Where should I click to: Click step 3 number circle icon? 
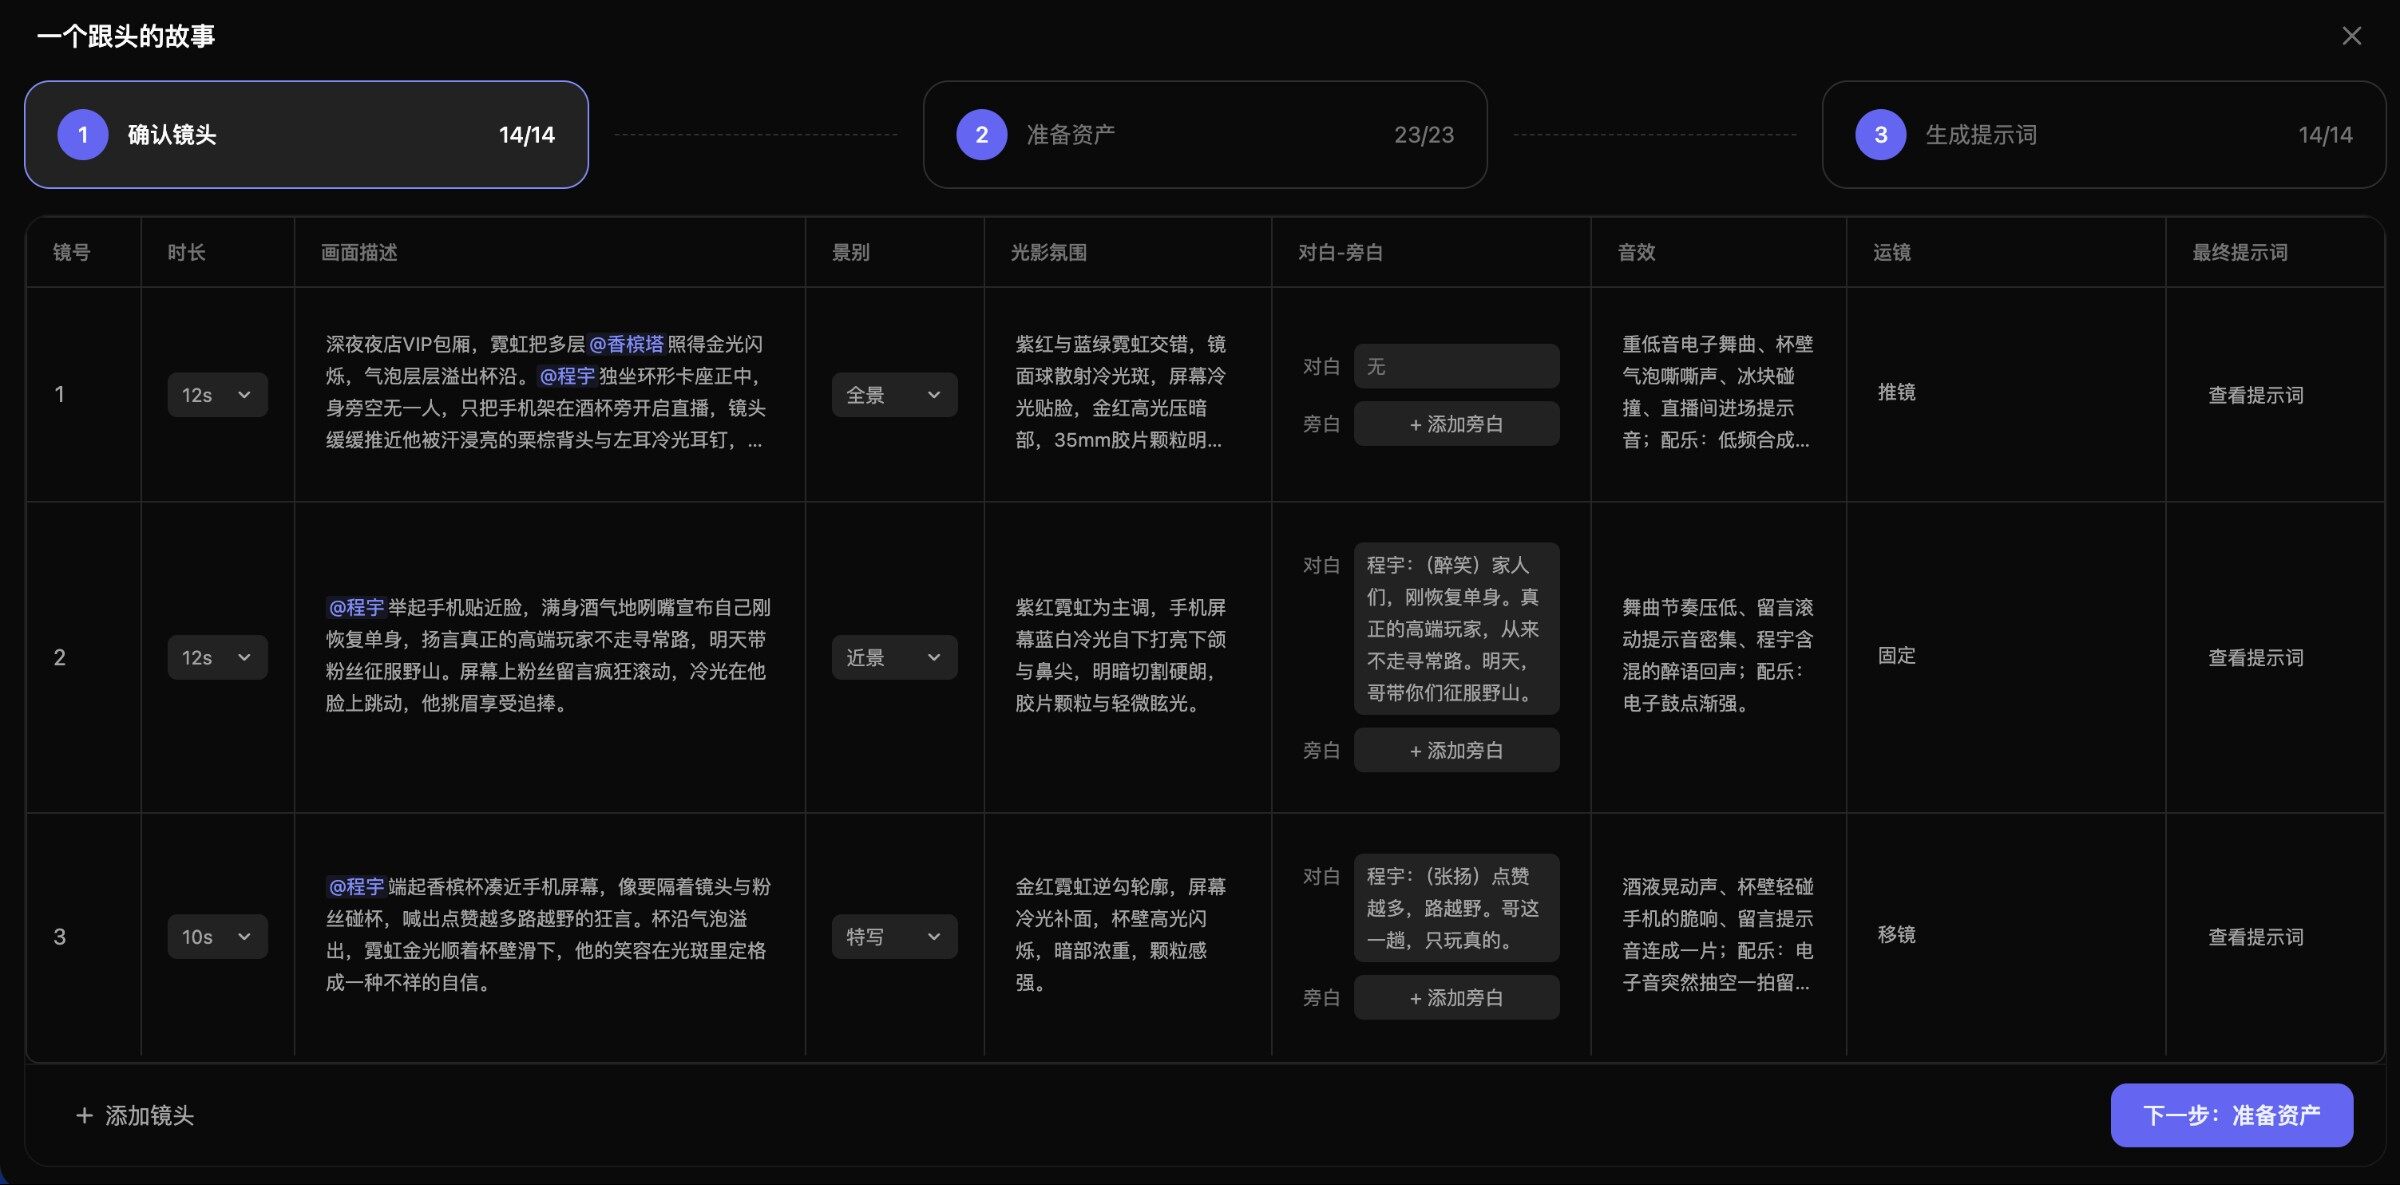(1881, 135)
